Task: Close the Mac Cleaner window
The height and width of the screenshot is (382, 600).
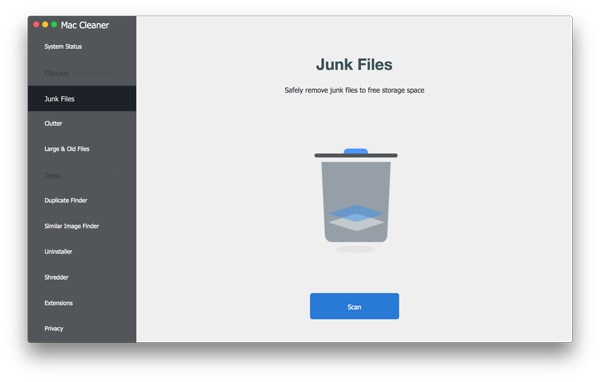Action: (36, 24)
